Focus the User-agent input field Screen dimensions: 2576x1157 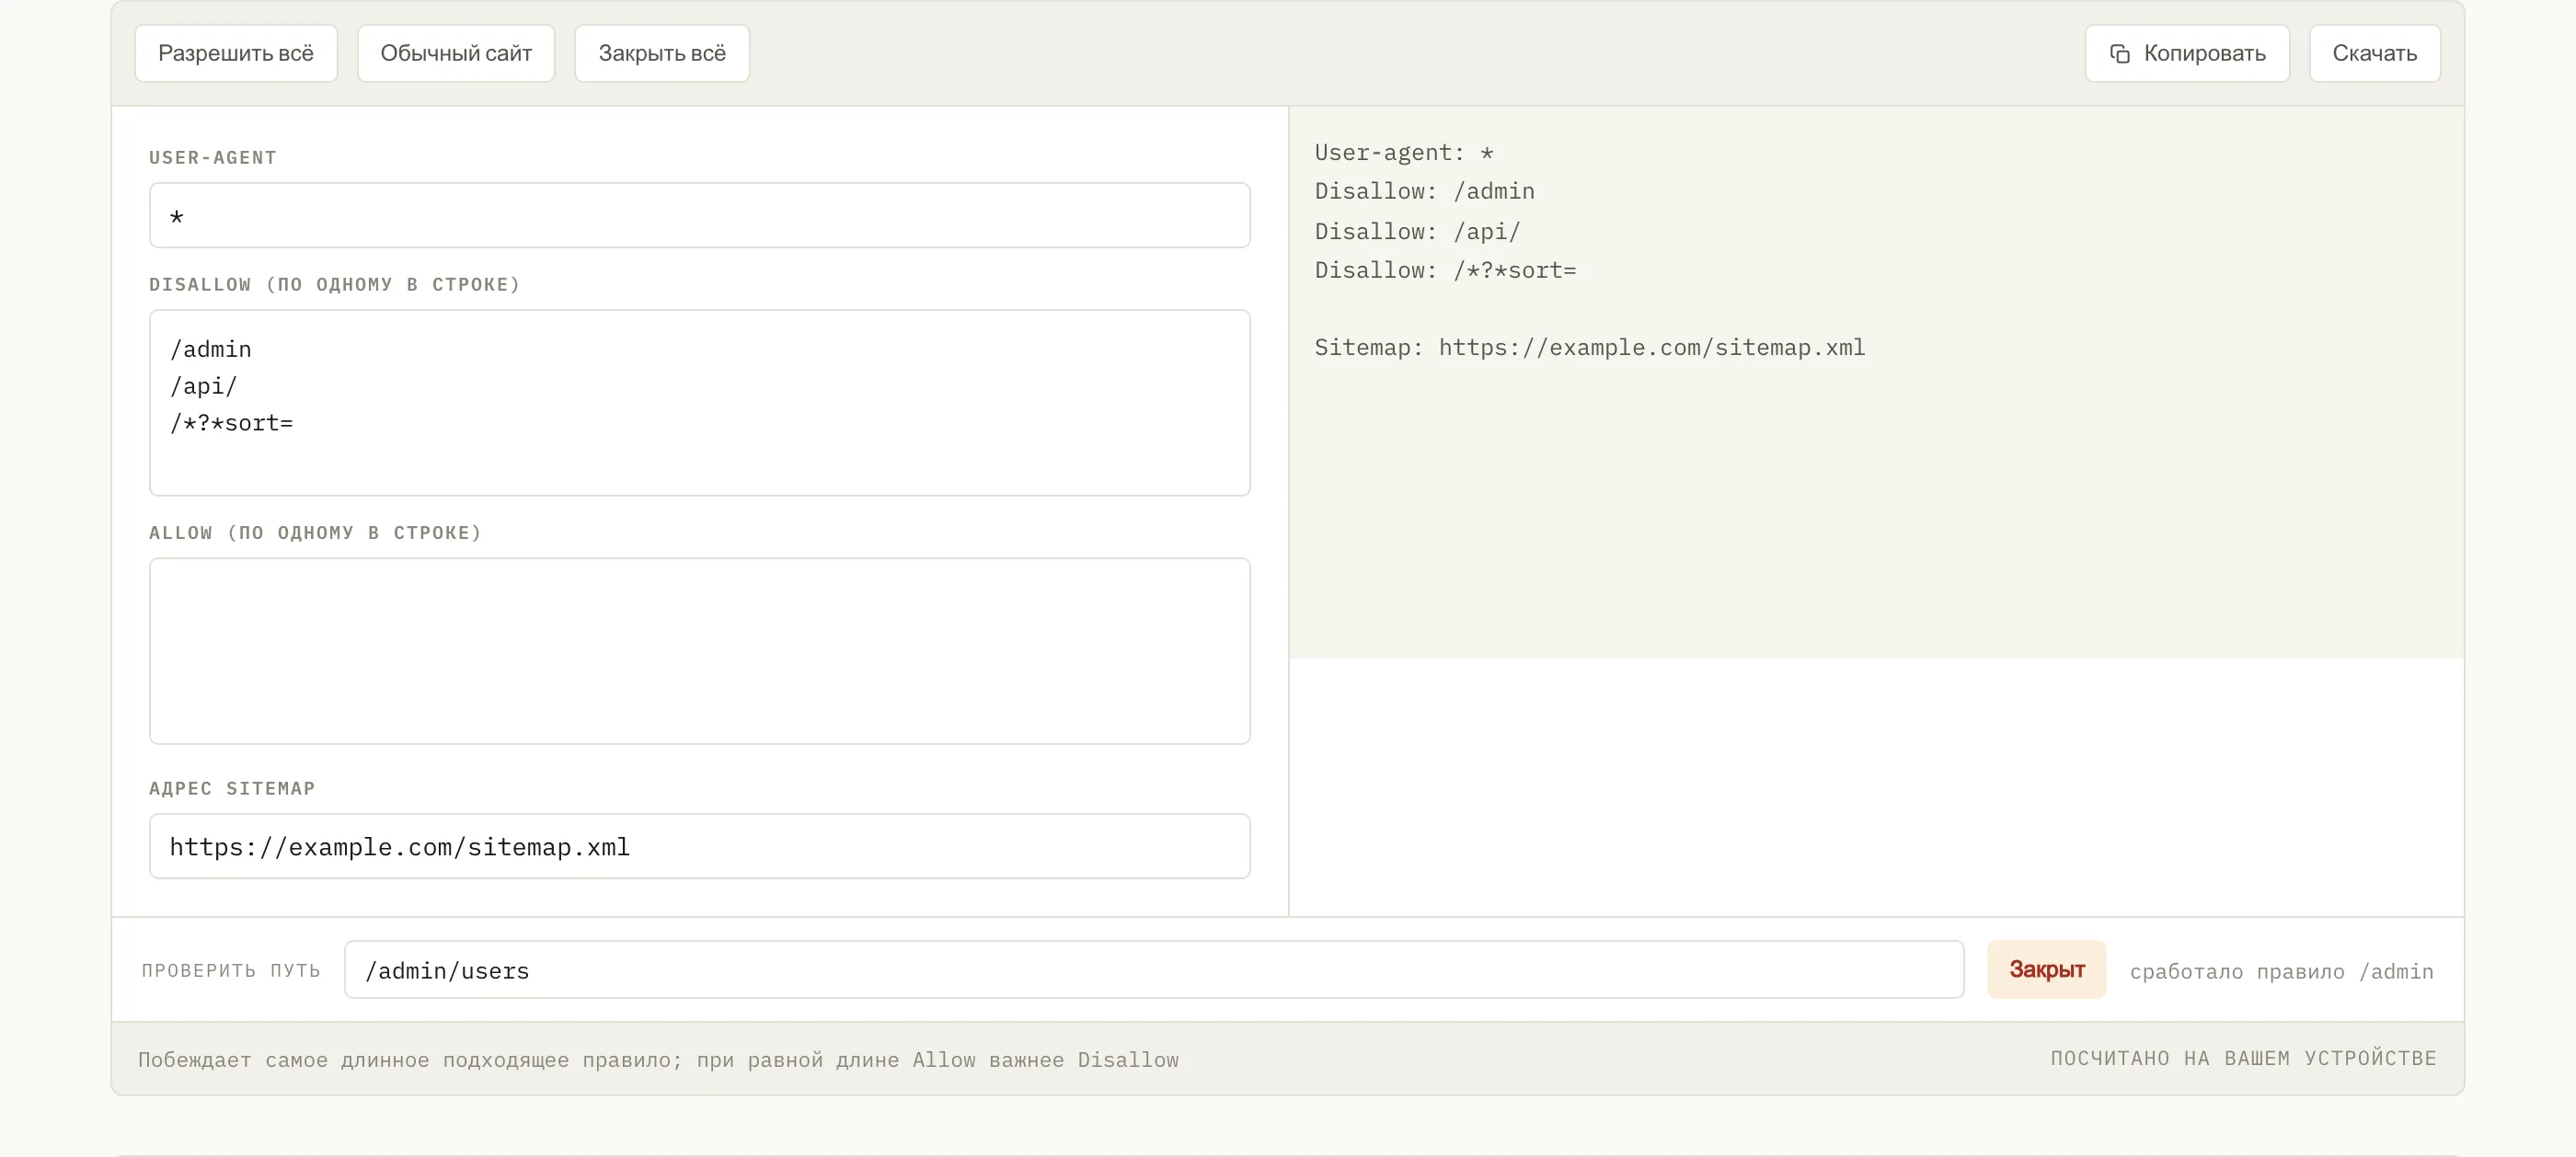tap(699, 215)
